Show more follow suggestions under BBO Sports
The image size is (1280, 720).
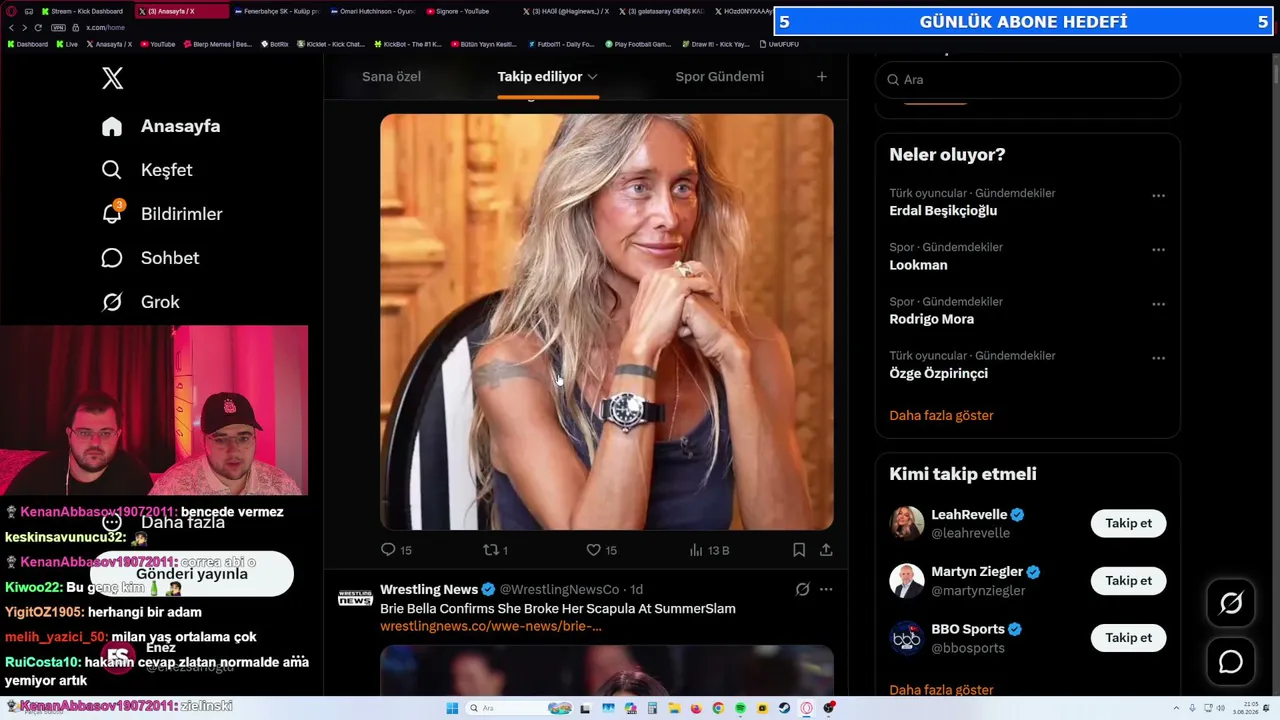(x=941, y=689)
